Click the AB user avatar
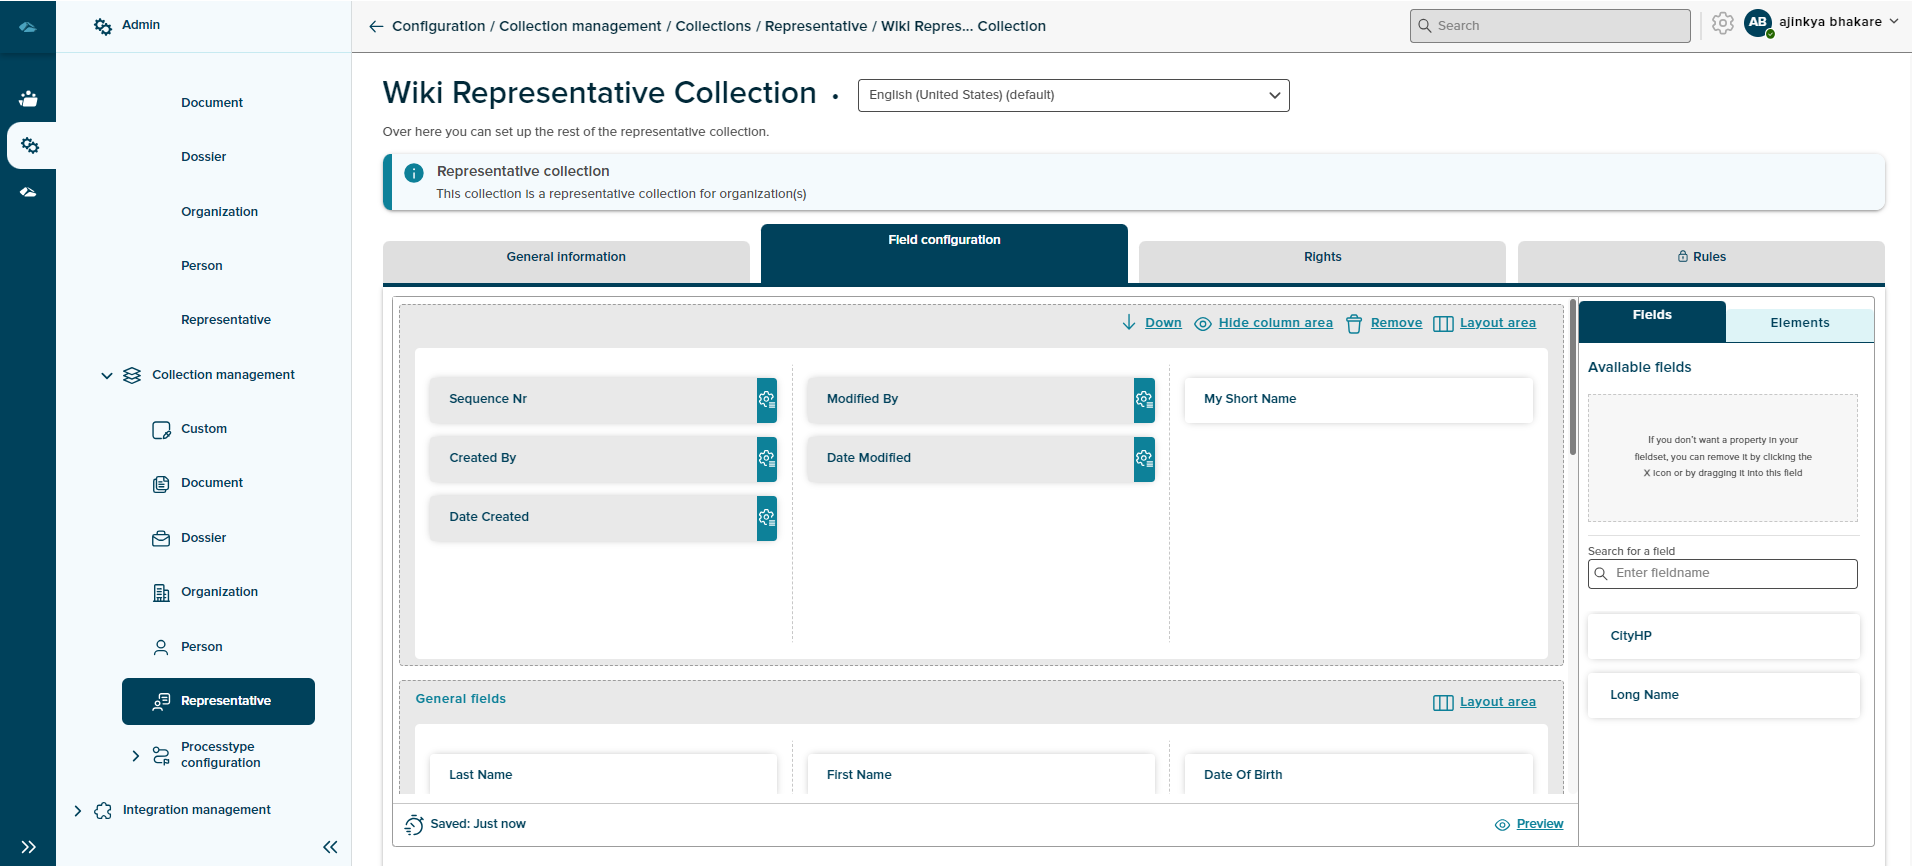This screenshot has height=866, width=1912. pyautogui.click(x=1758, y=23)
